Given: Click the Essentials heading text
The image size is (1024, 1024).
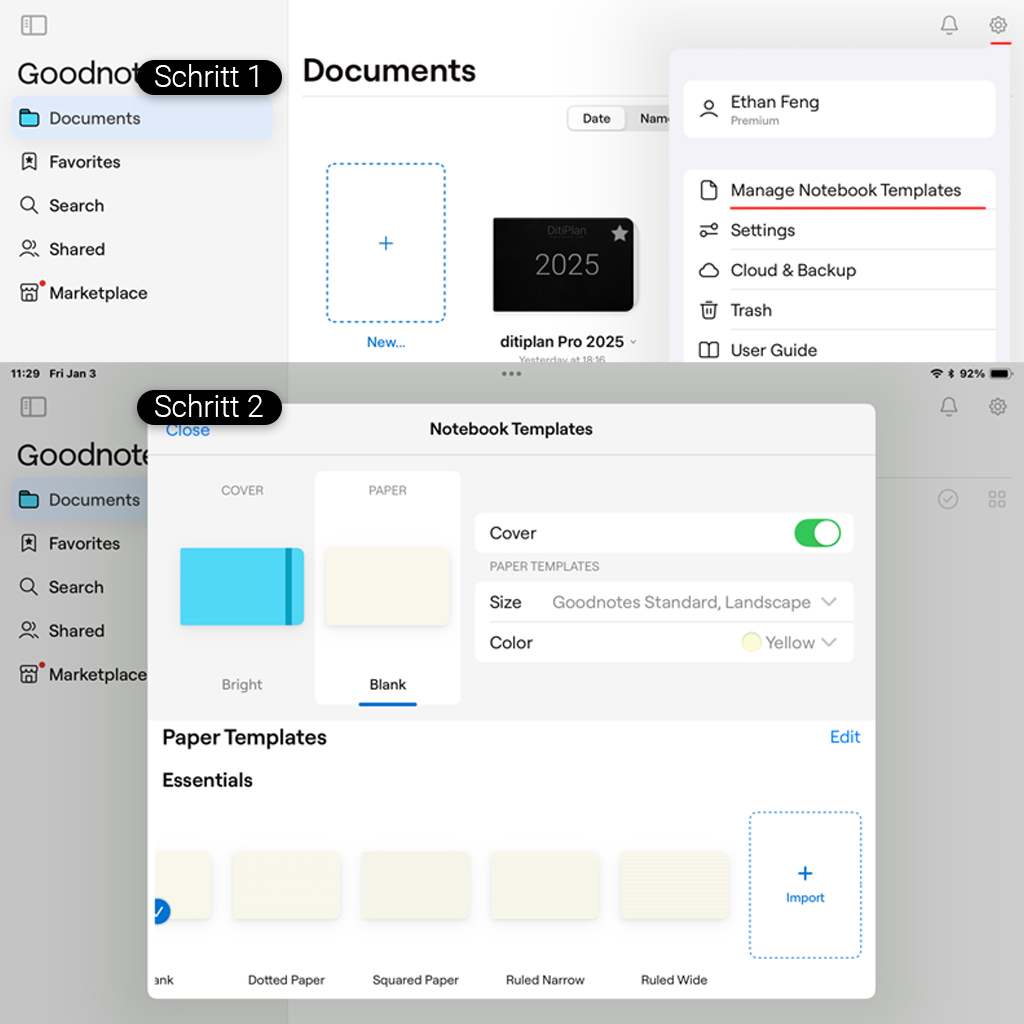Looking at the screenshot, I should [x=207, y=780].
